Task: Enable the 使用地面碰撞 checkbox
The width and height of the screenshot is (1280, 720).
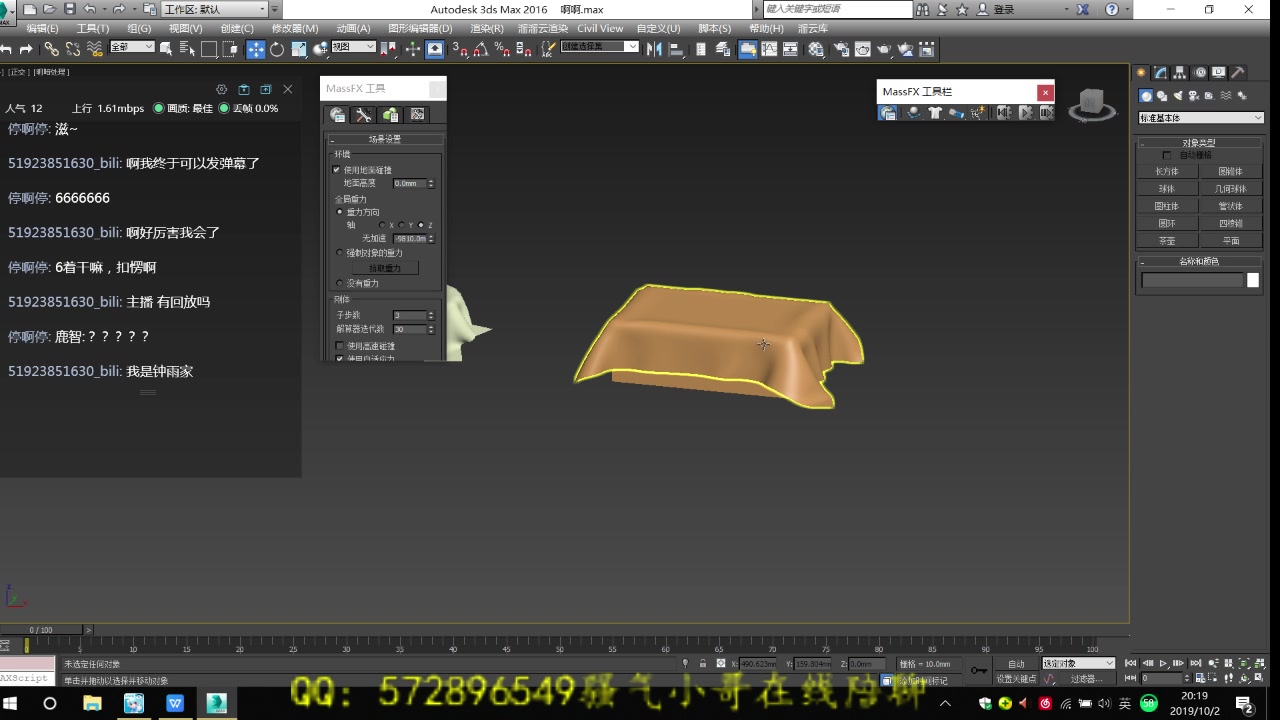Action: click(338, 169)
